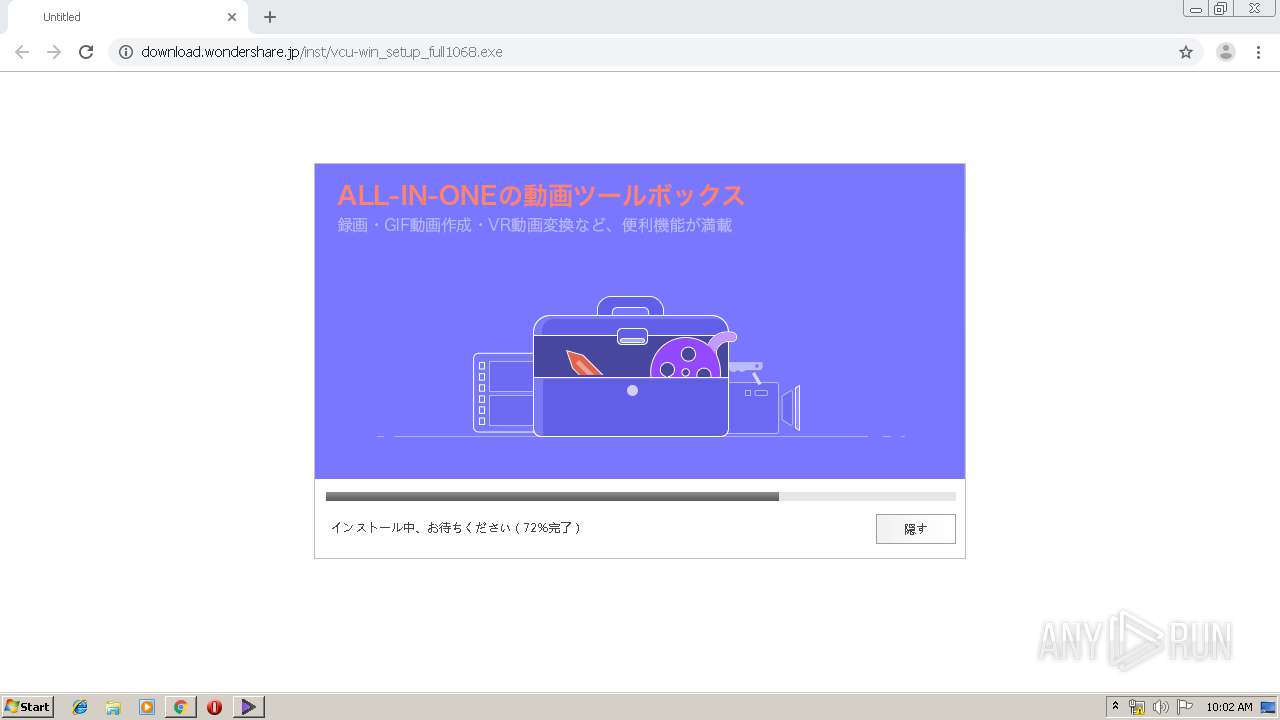
Task: Open the Action Center flag icon
Action: 1185,707
